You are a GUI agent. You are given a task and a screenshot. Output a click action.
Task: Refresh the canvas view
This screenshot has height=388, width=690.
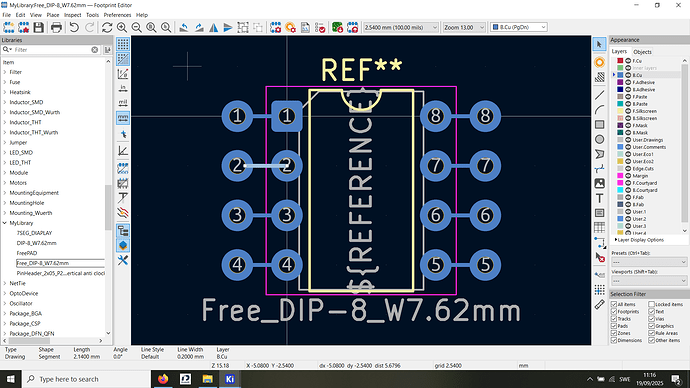tap(106, 27)
